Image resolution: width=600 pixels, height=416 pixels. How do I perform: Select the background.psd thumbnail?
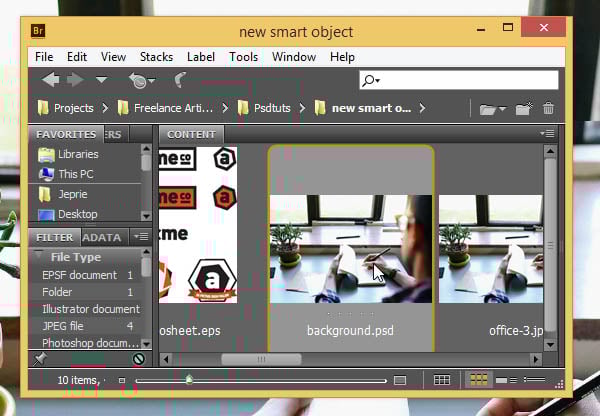[351, 249]
